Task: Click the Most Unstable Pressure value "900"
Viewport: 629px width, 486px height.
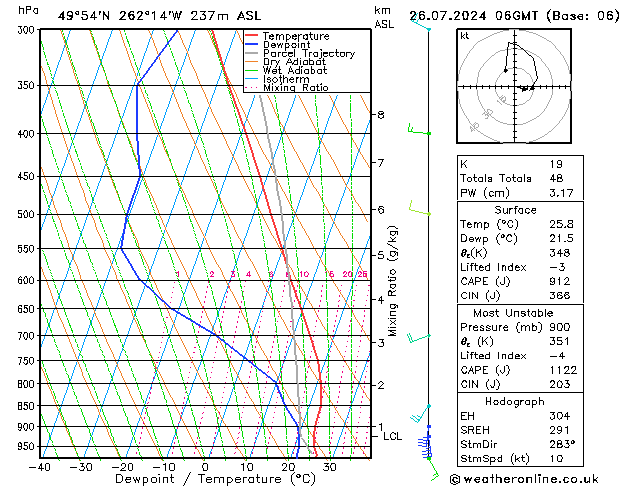Action: [560, 327]
